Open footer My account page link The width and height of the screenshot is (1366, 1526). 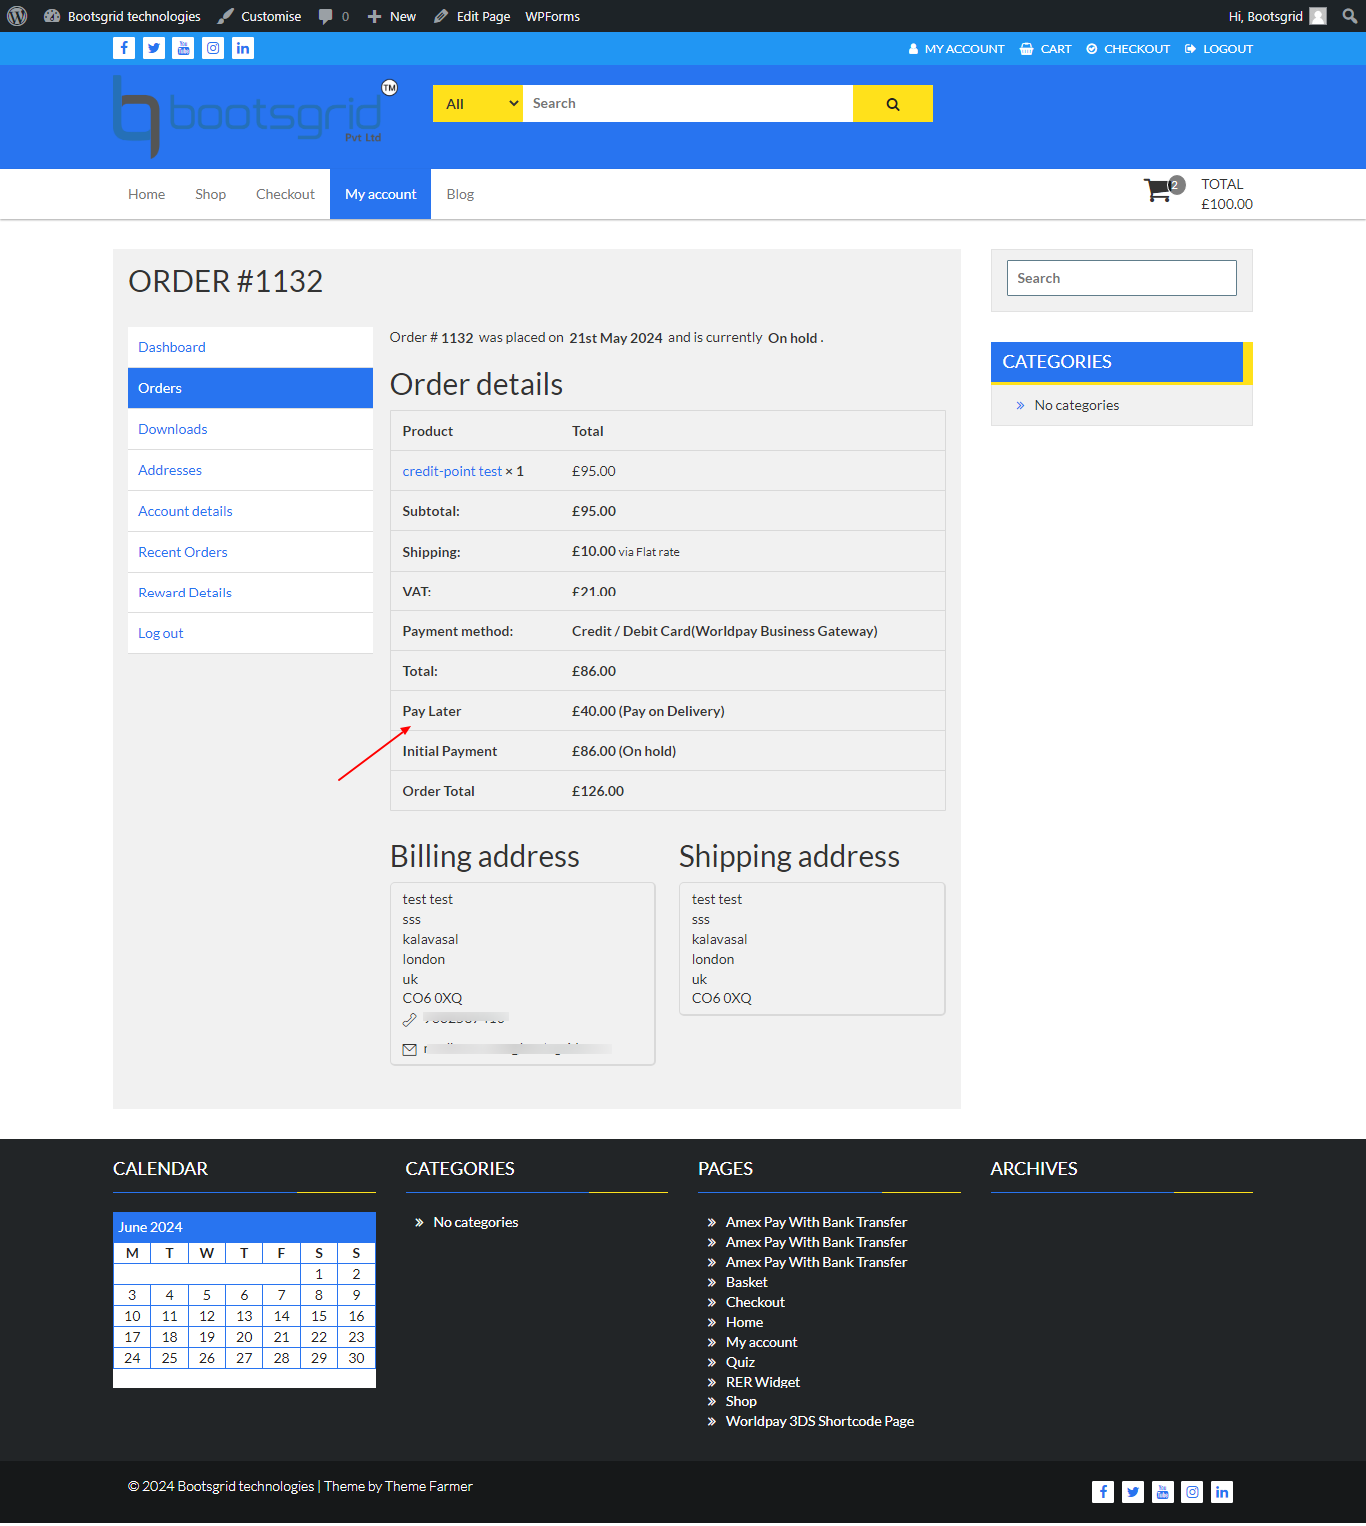(x=761, y=1342)
